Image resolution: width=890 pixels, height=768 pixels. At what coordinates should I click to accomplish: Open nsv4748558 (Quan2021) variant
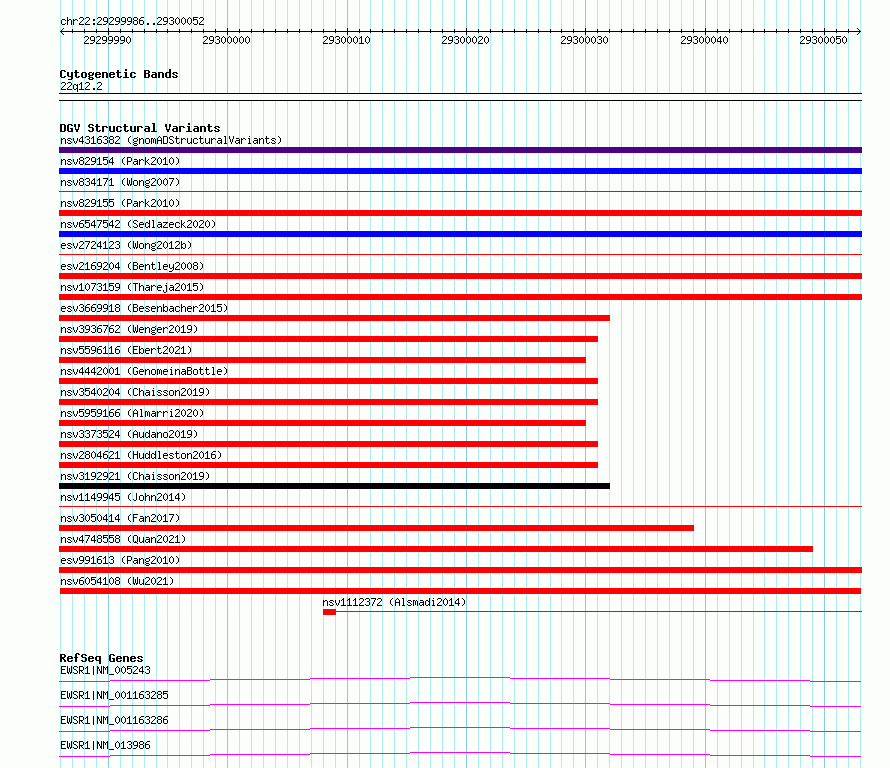[x=123, y=539]
